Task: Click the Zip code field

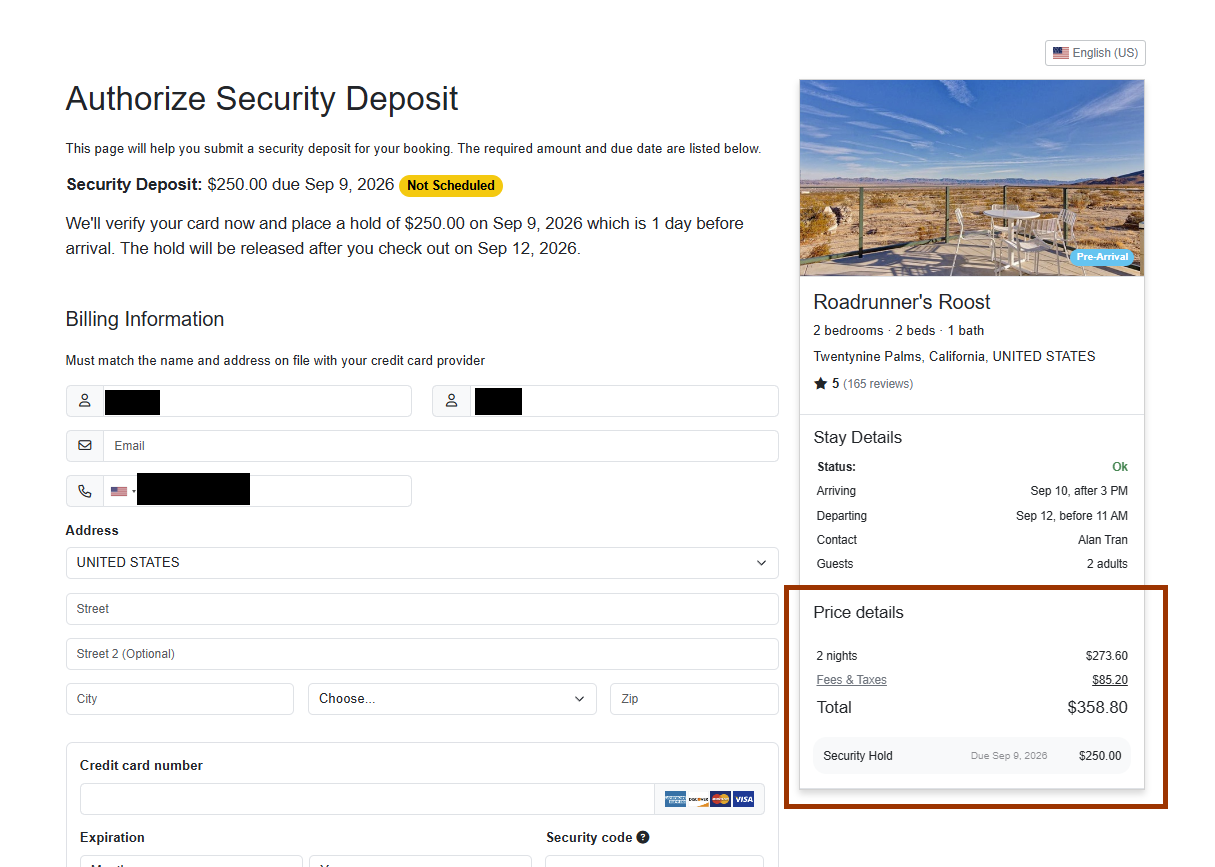Action: [x=694, y=699]
